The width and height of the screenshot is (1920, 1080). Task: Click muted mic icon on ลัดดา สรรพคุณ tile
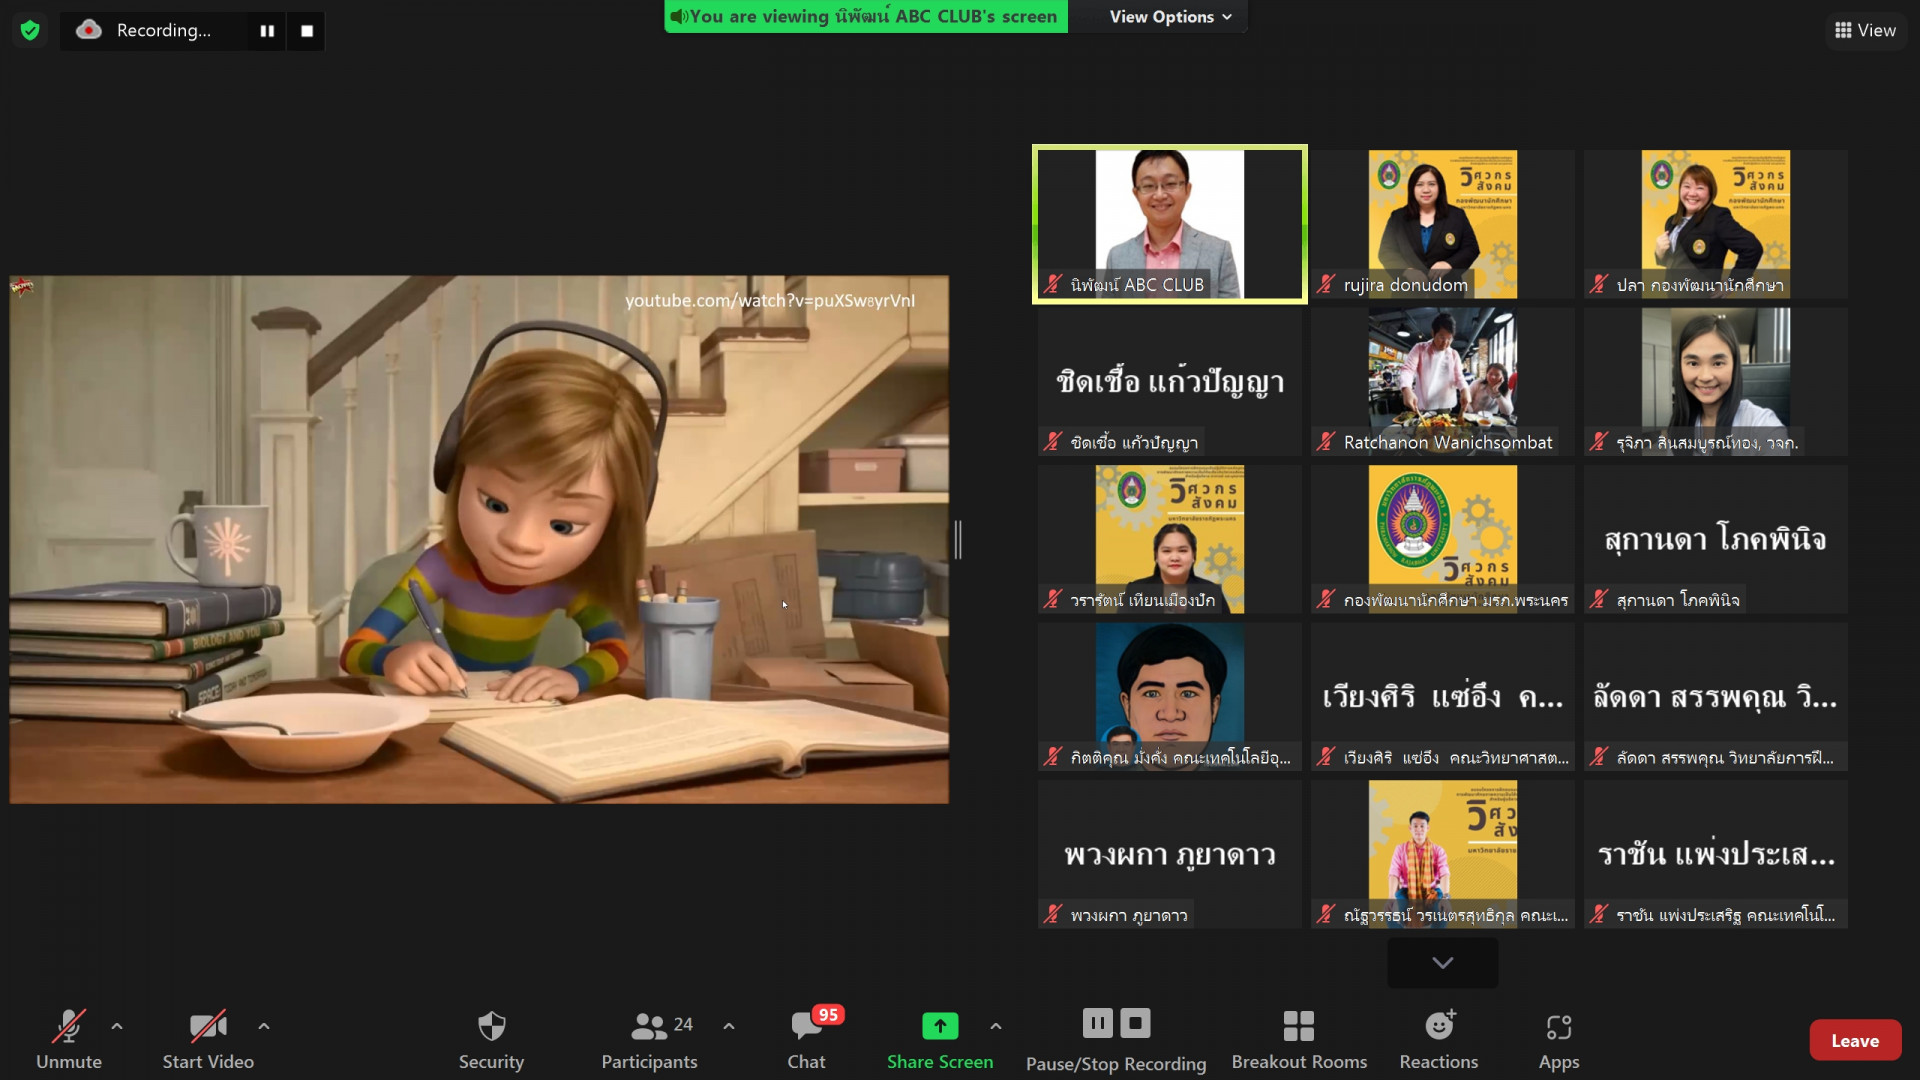click(1599, 758)
